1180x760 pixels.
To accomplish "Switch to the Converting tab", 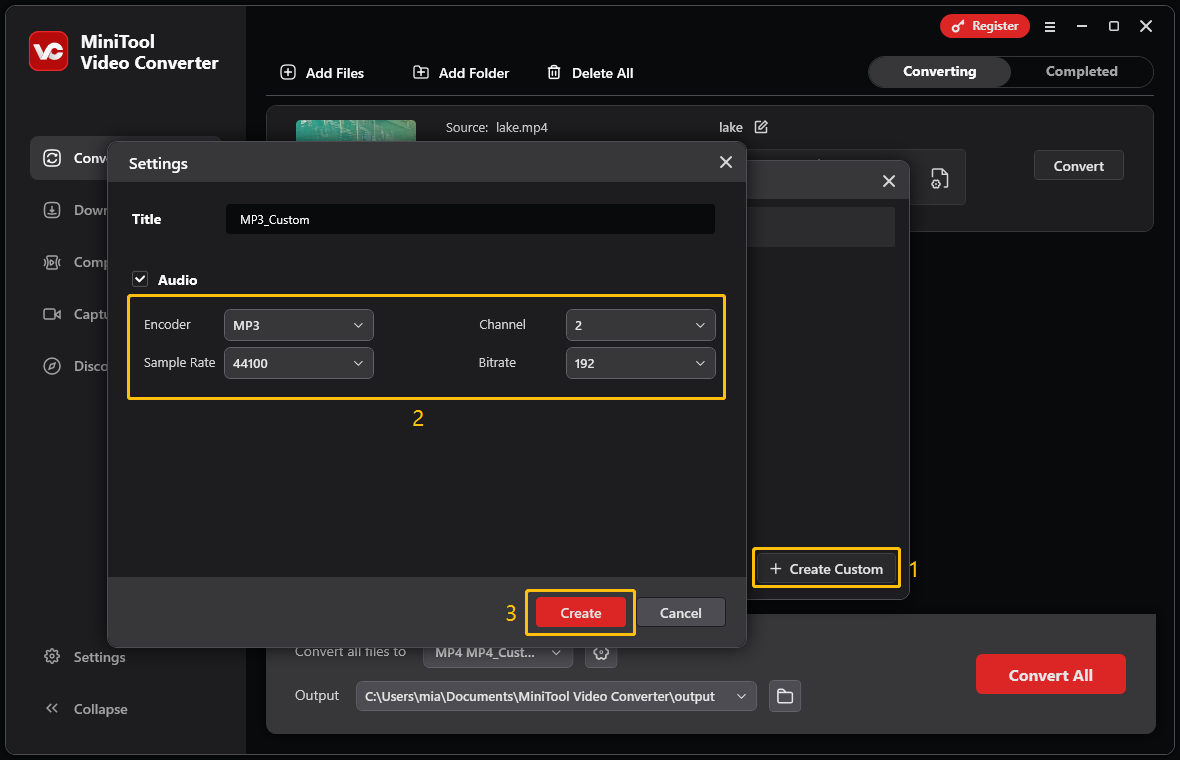I will tap(939, 71).
